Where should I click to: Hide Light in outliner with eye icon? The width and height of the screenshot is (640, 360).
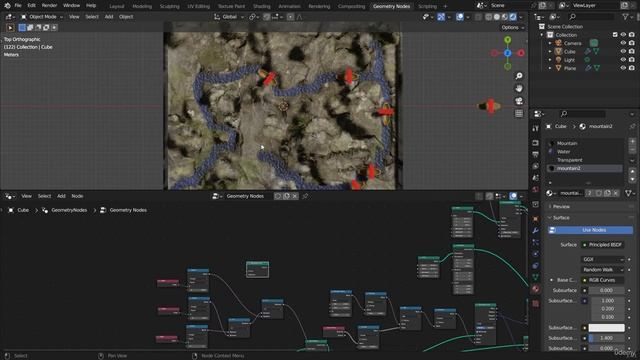pyautogui.click(x=623, y=60)
